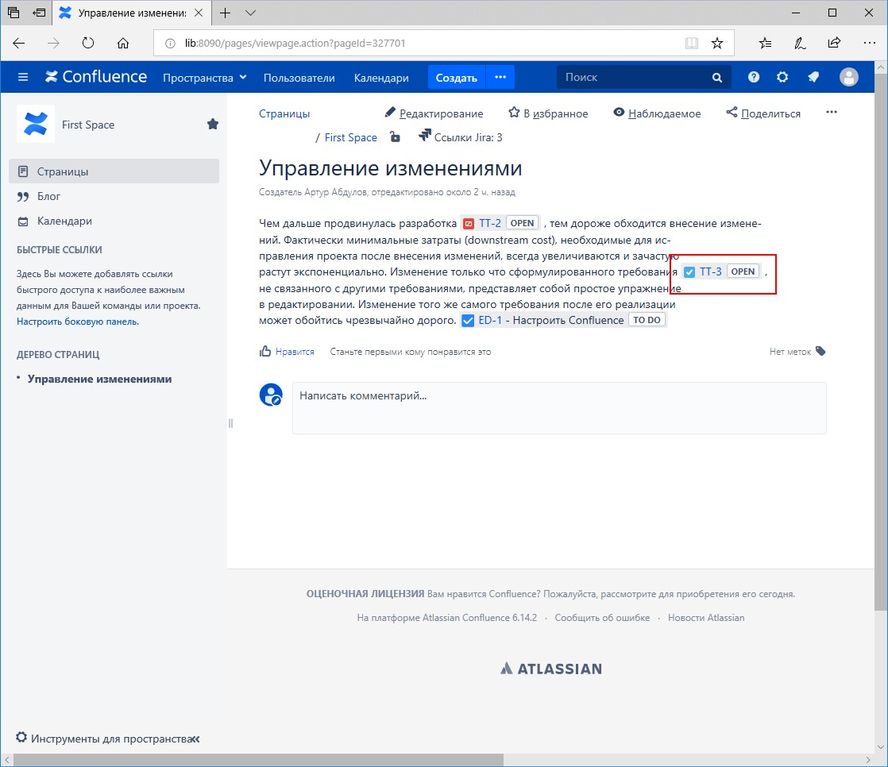Open page restrictions padlock icon
Image resolution: width=888 pixels, height=767 pixels.
tap(395, 137)
